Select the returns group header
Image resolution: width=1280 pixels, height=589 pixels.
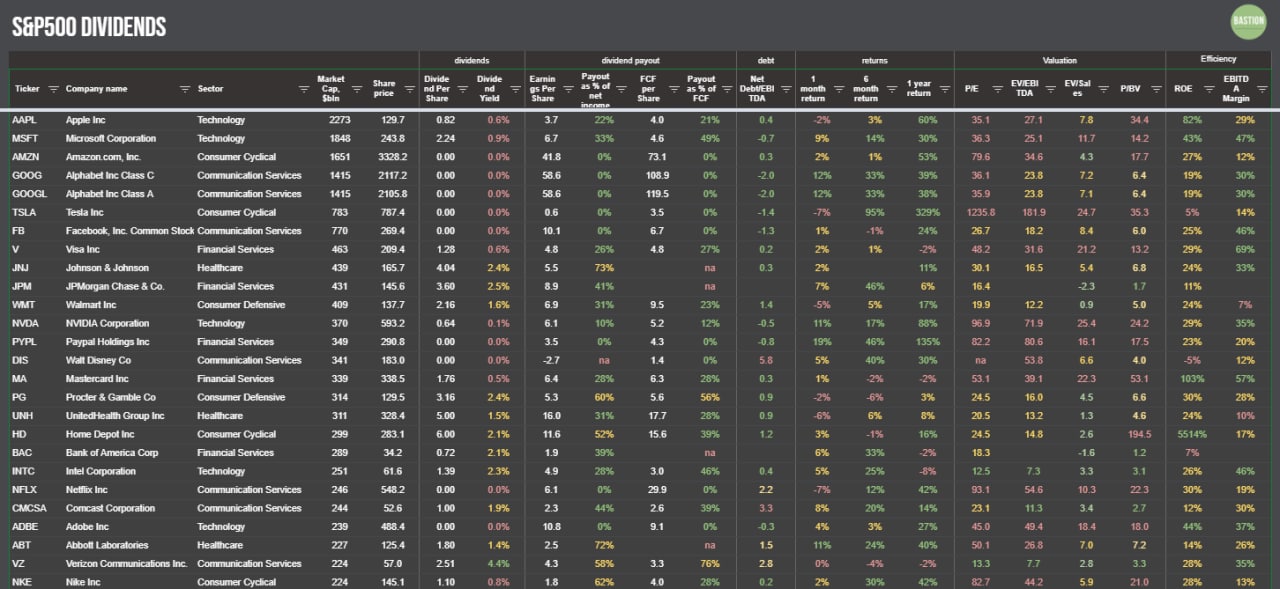pyautogui.click(x=875, y=60)
